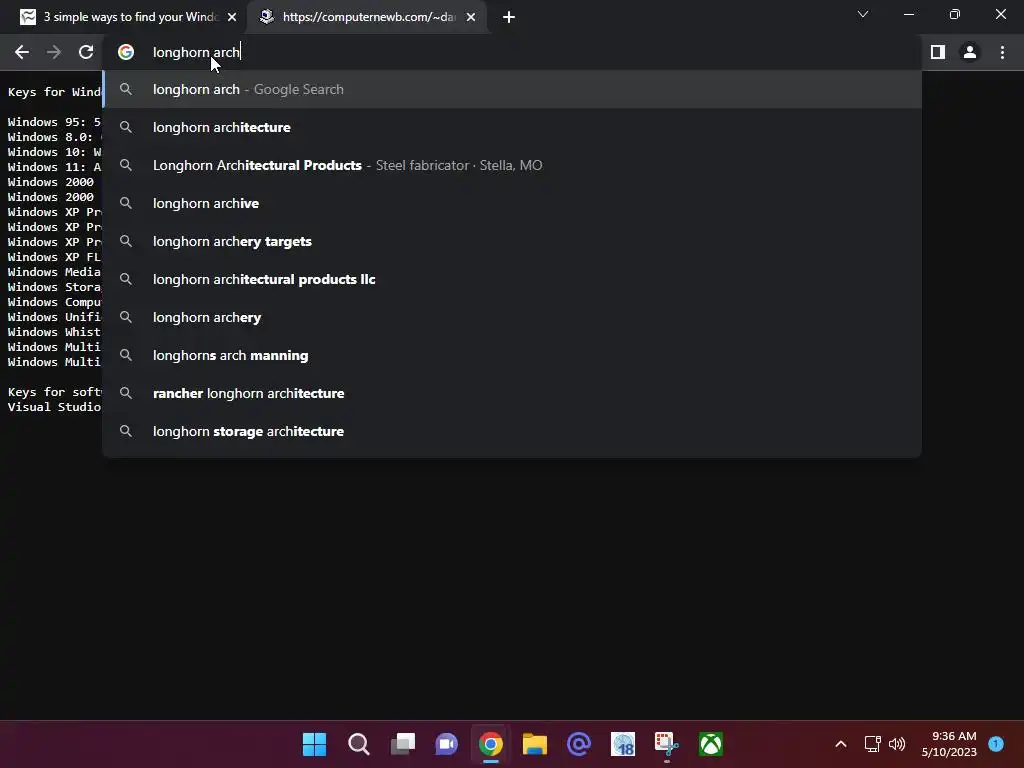Choose the 'longhorn architecture' suggestion
1024x768 pixels.
(512, 127)
